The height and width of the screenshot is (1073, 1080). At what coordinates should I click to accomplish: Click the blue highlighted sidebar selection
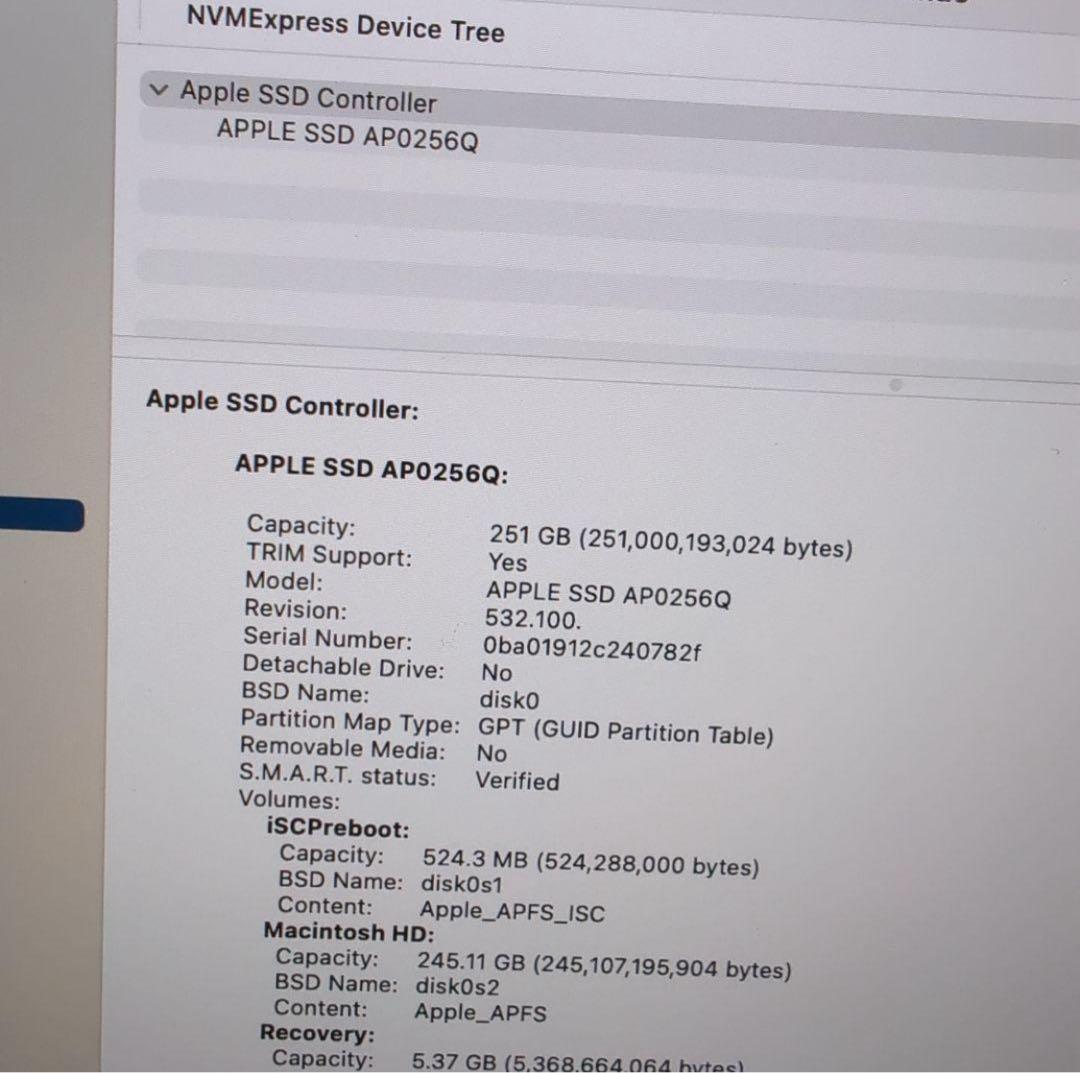click(42, 516)
